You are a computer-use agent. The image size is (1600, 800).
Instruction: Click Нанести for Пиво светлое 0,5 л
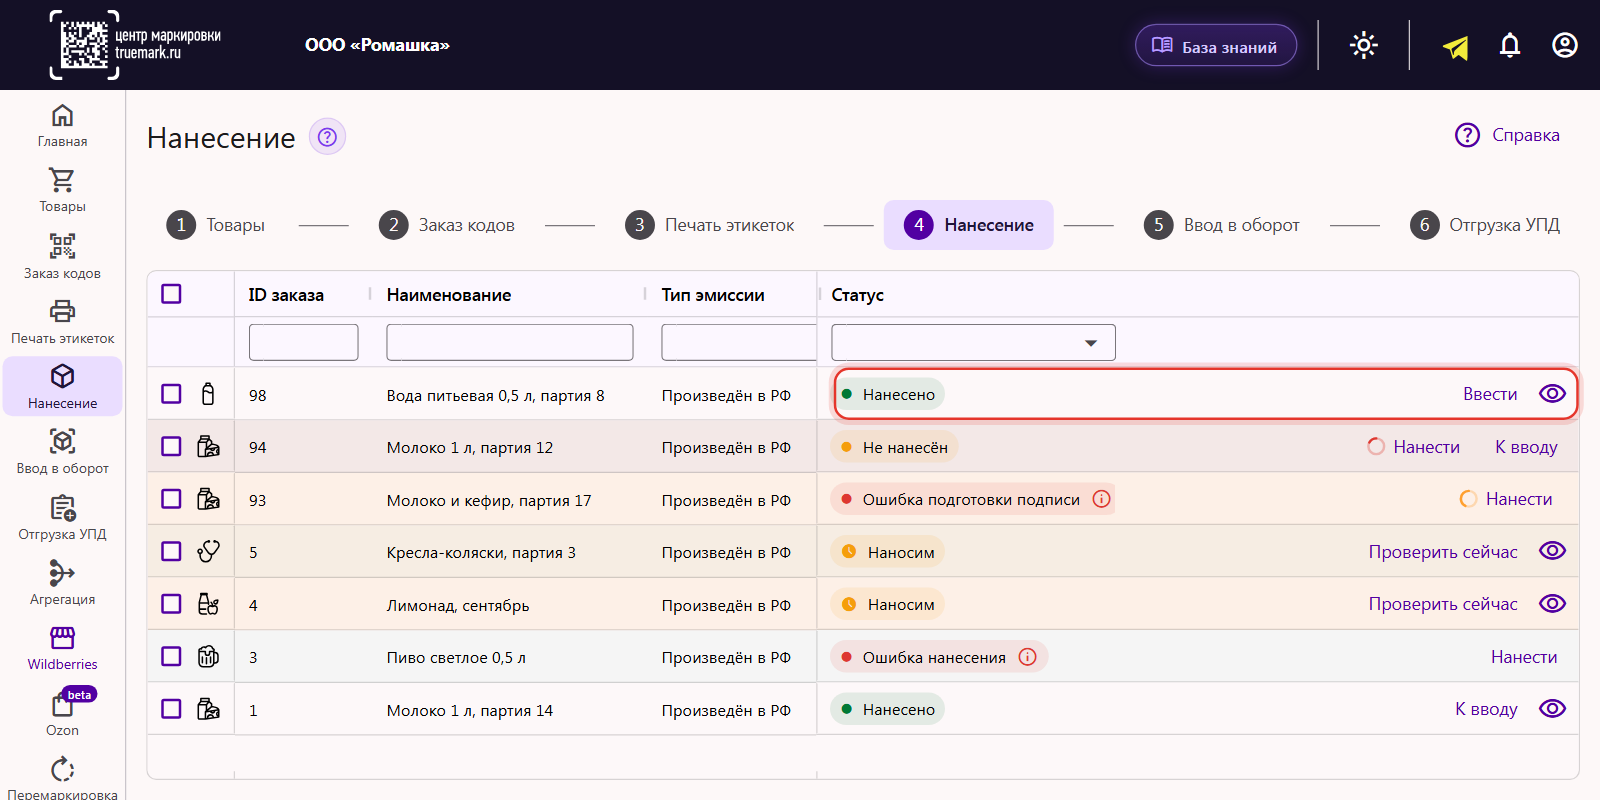(x=1524, y=657)
